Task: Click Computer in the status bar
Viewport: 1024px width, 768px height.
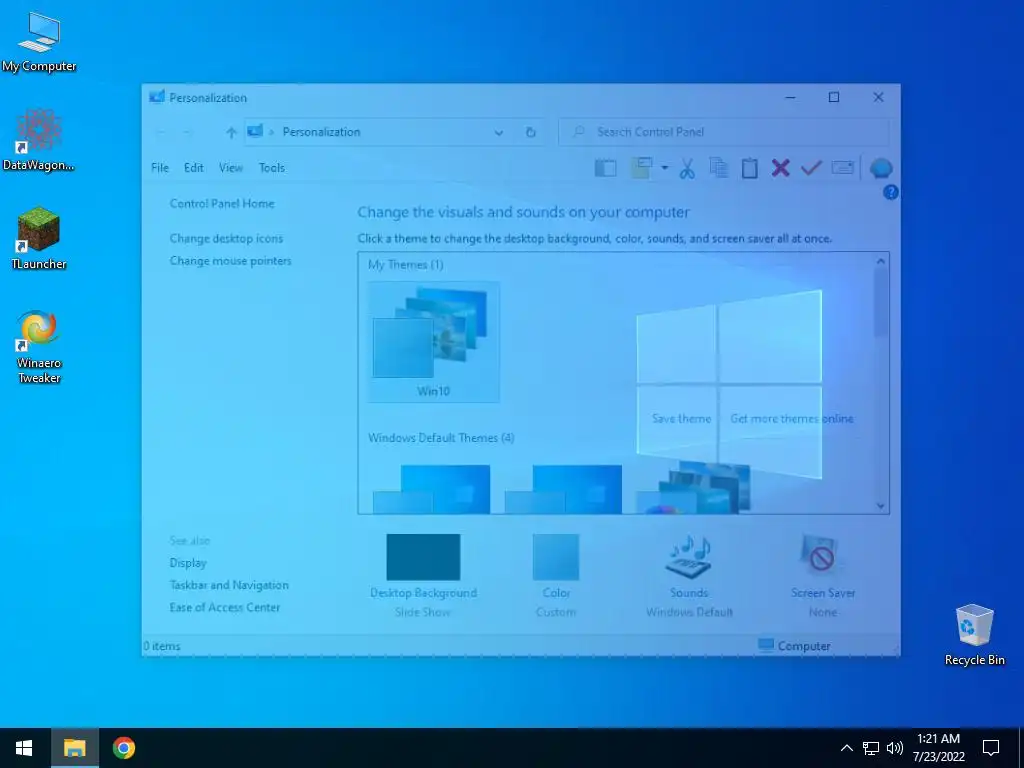Action: 794,646
